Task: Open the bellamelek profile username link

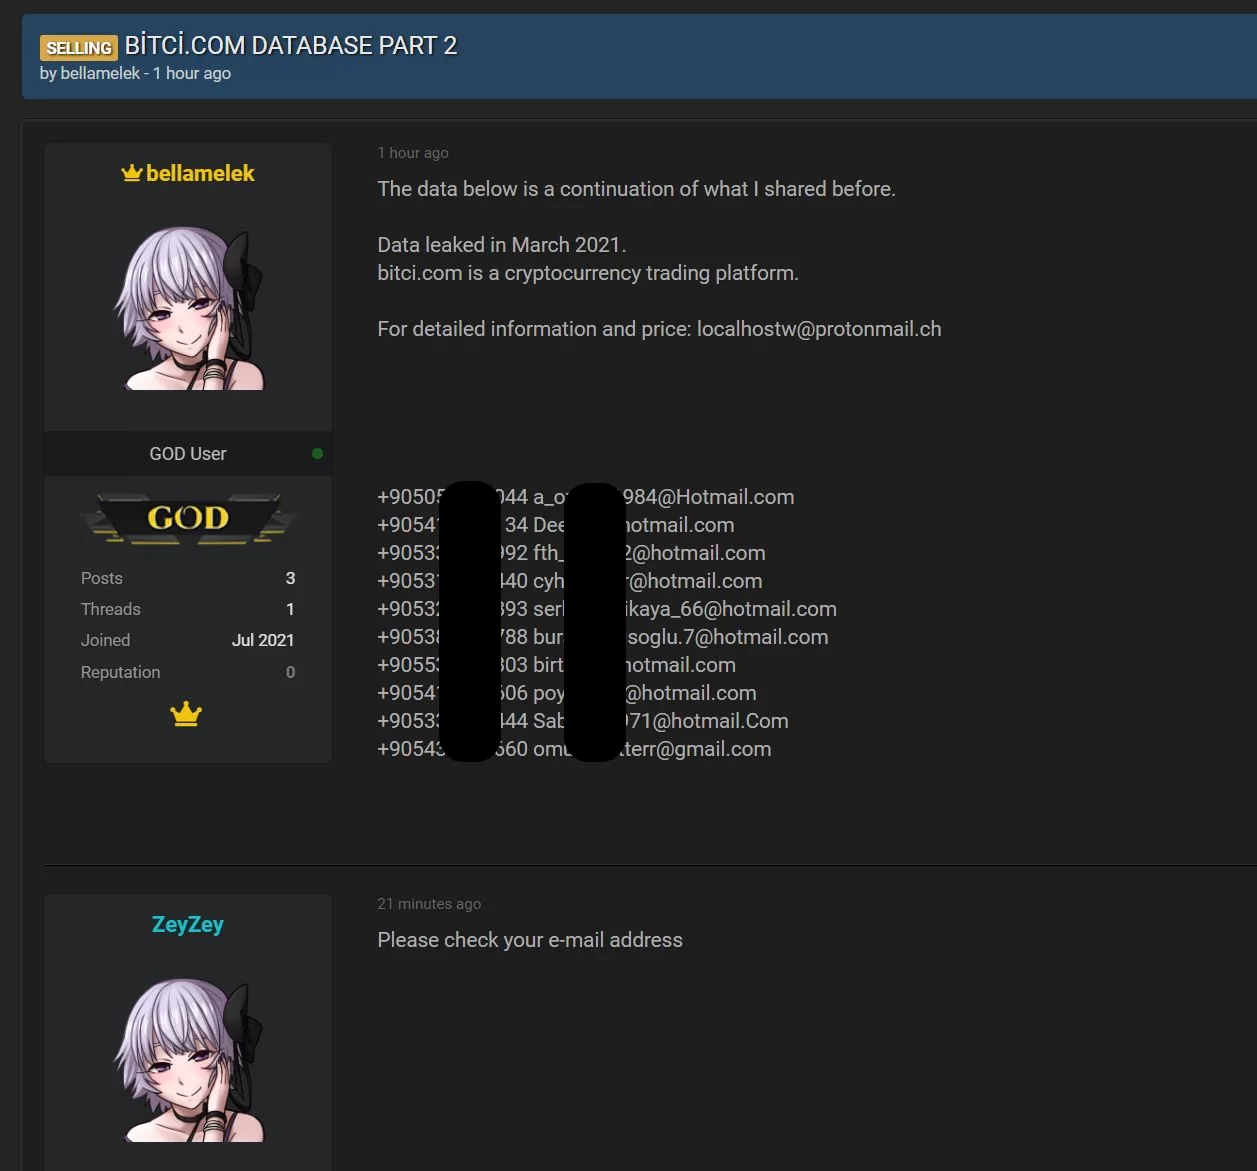Action: pyautogui.click(x=200, y=174)
